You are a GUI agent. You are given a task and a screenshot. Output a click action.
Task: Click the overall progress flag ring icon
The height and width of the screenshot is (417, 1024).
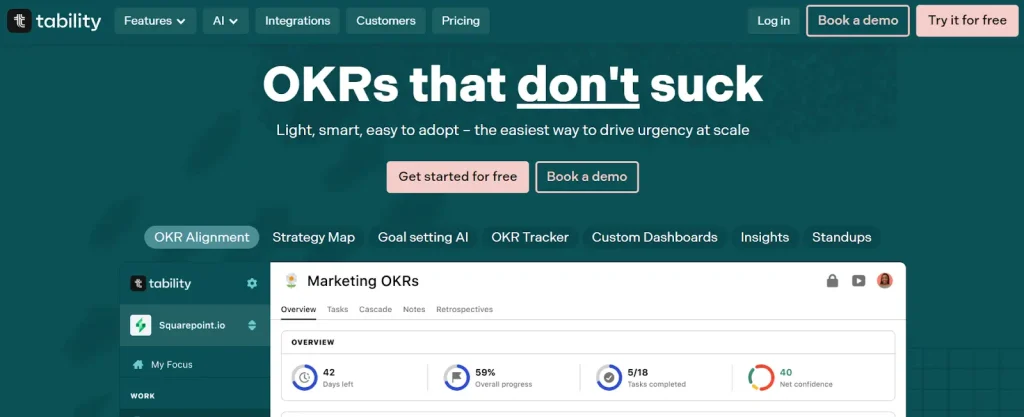456,378
